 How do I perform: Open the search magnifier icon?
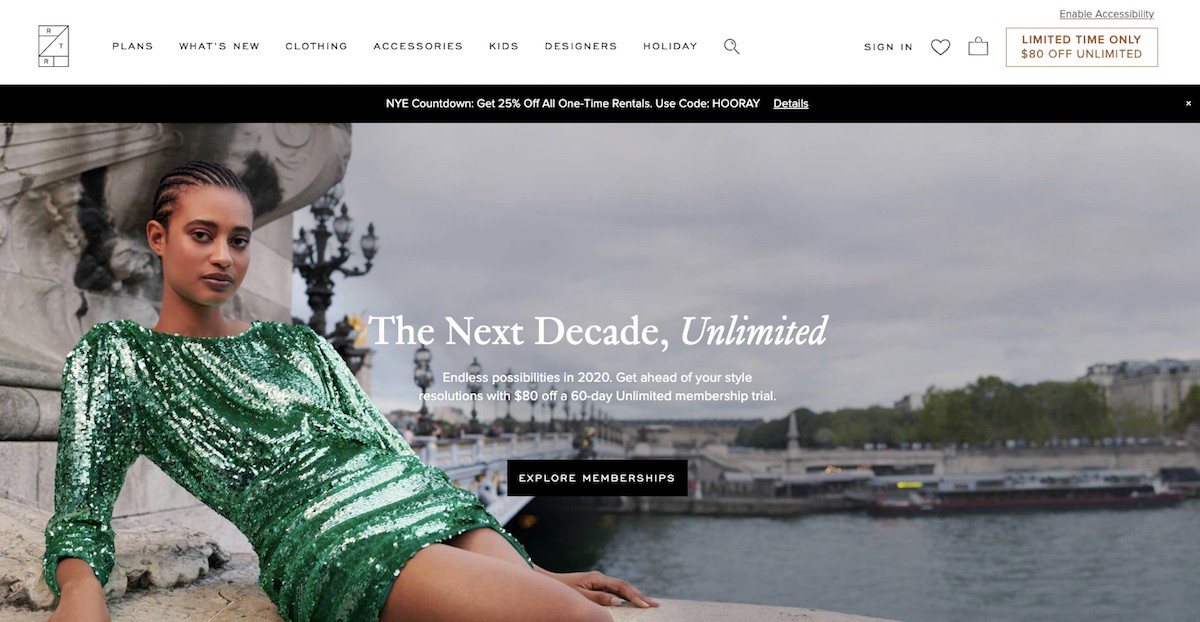(732, 46)
